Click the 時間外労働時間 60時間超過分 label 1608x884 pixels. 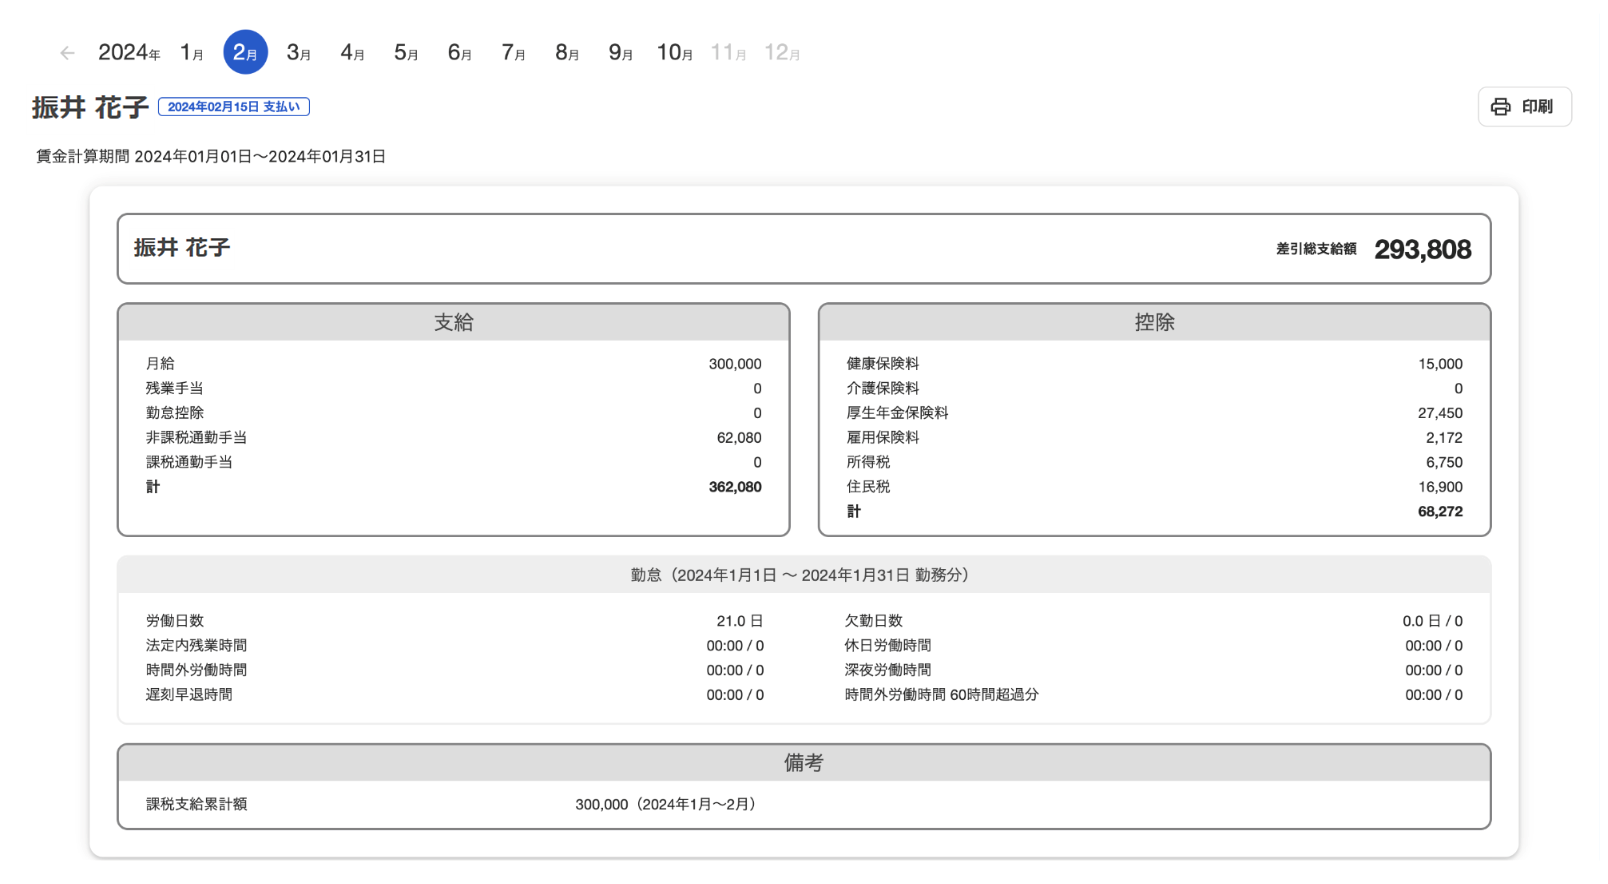(942, 695)
